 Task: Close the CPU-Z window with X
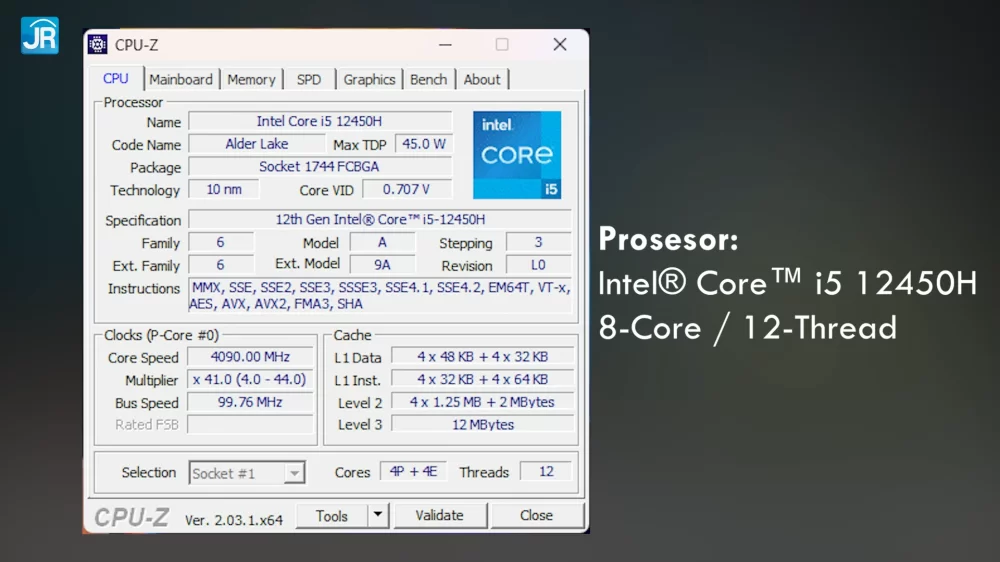(560, 45)
